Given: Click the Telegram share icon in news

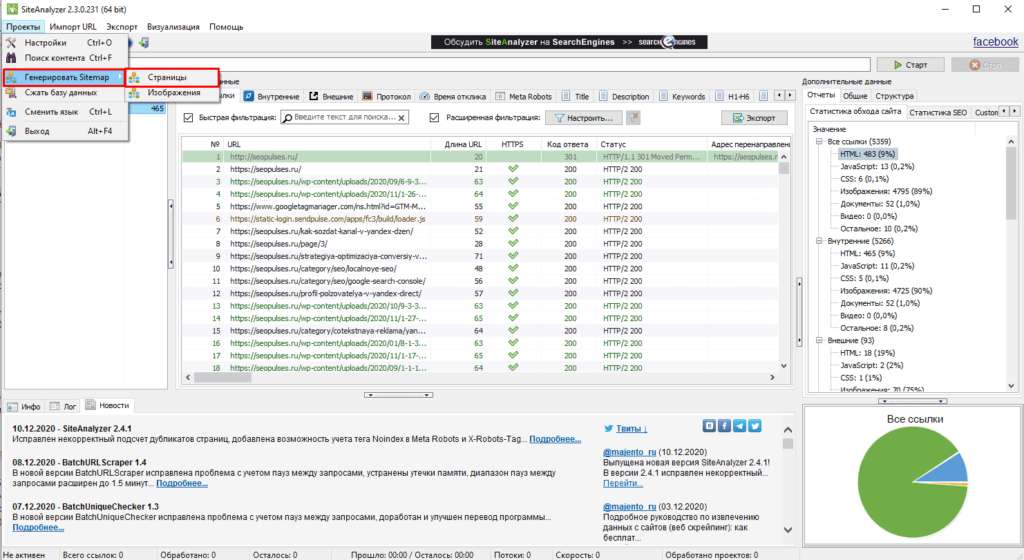Looking at the screenshot, I should [739, 426].
